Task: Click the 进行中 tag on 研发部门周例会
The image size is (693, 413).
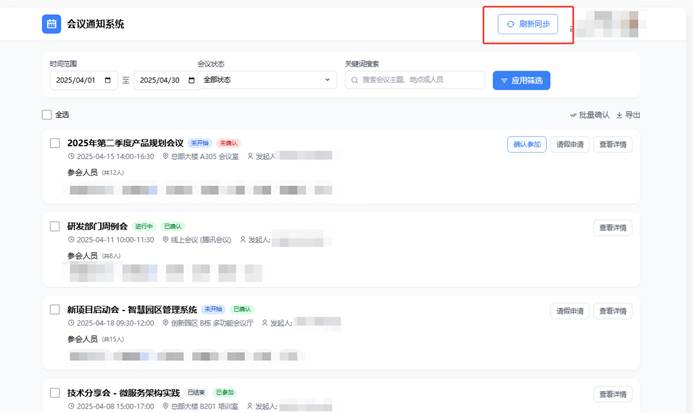Action: click(144, 226)
